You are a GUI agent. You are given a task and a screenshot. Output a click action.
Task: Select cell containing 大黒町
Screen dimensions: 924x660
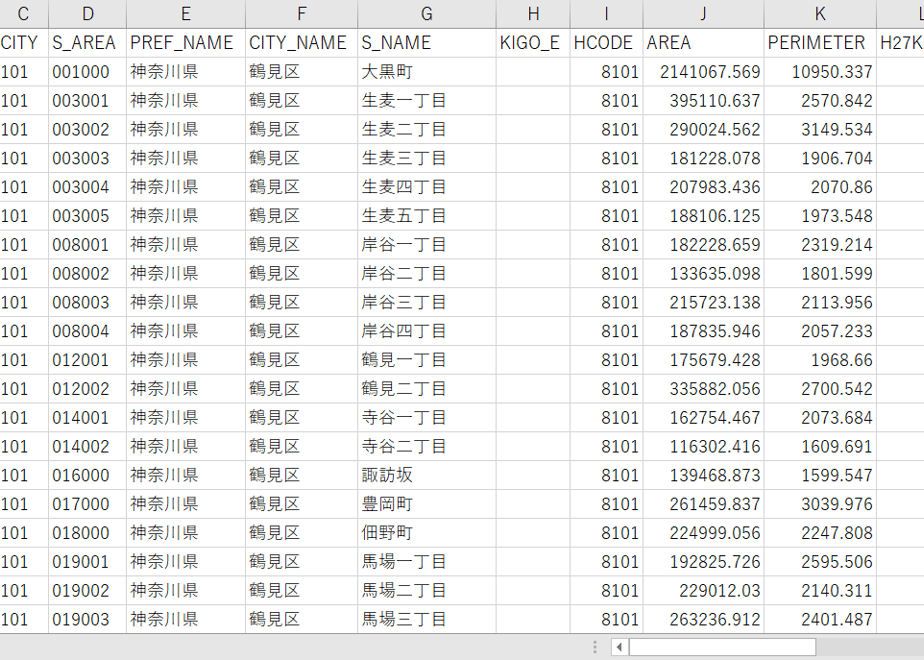coord(427,72)
